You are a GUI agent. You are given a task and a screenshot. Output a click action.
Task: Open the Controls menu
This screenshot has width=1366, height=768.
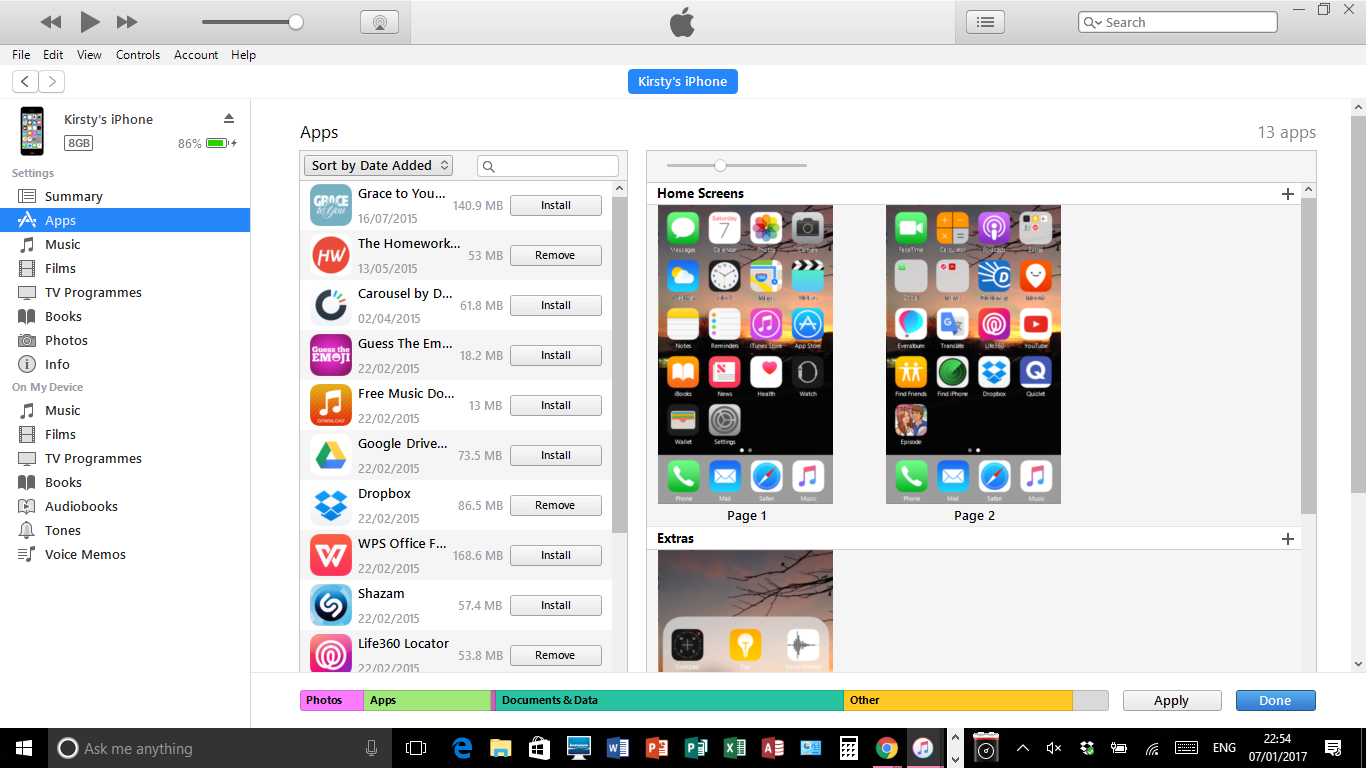pos(138,55)
